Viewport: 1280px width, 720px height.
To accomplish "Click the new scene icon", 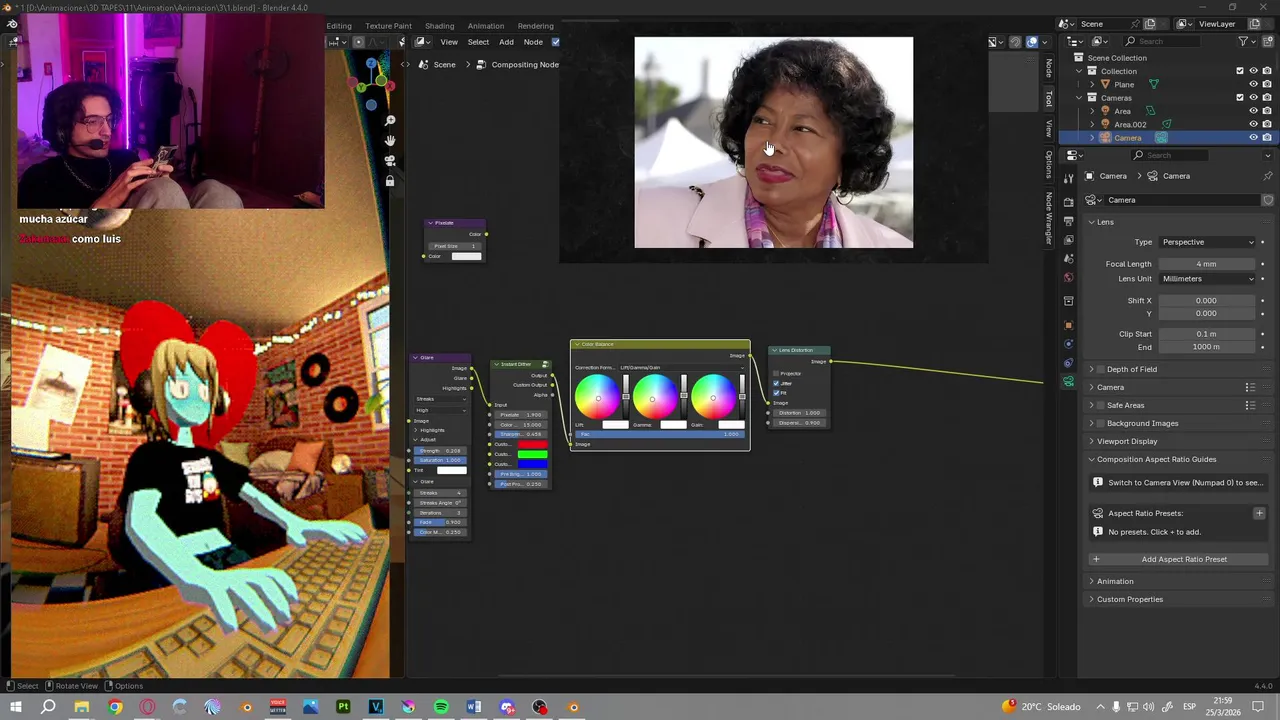I will (x=1150, y=24).
